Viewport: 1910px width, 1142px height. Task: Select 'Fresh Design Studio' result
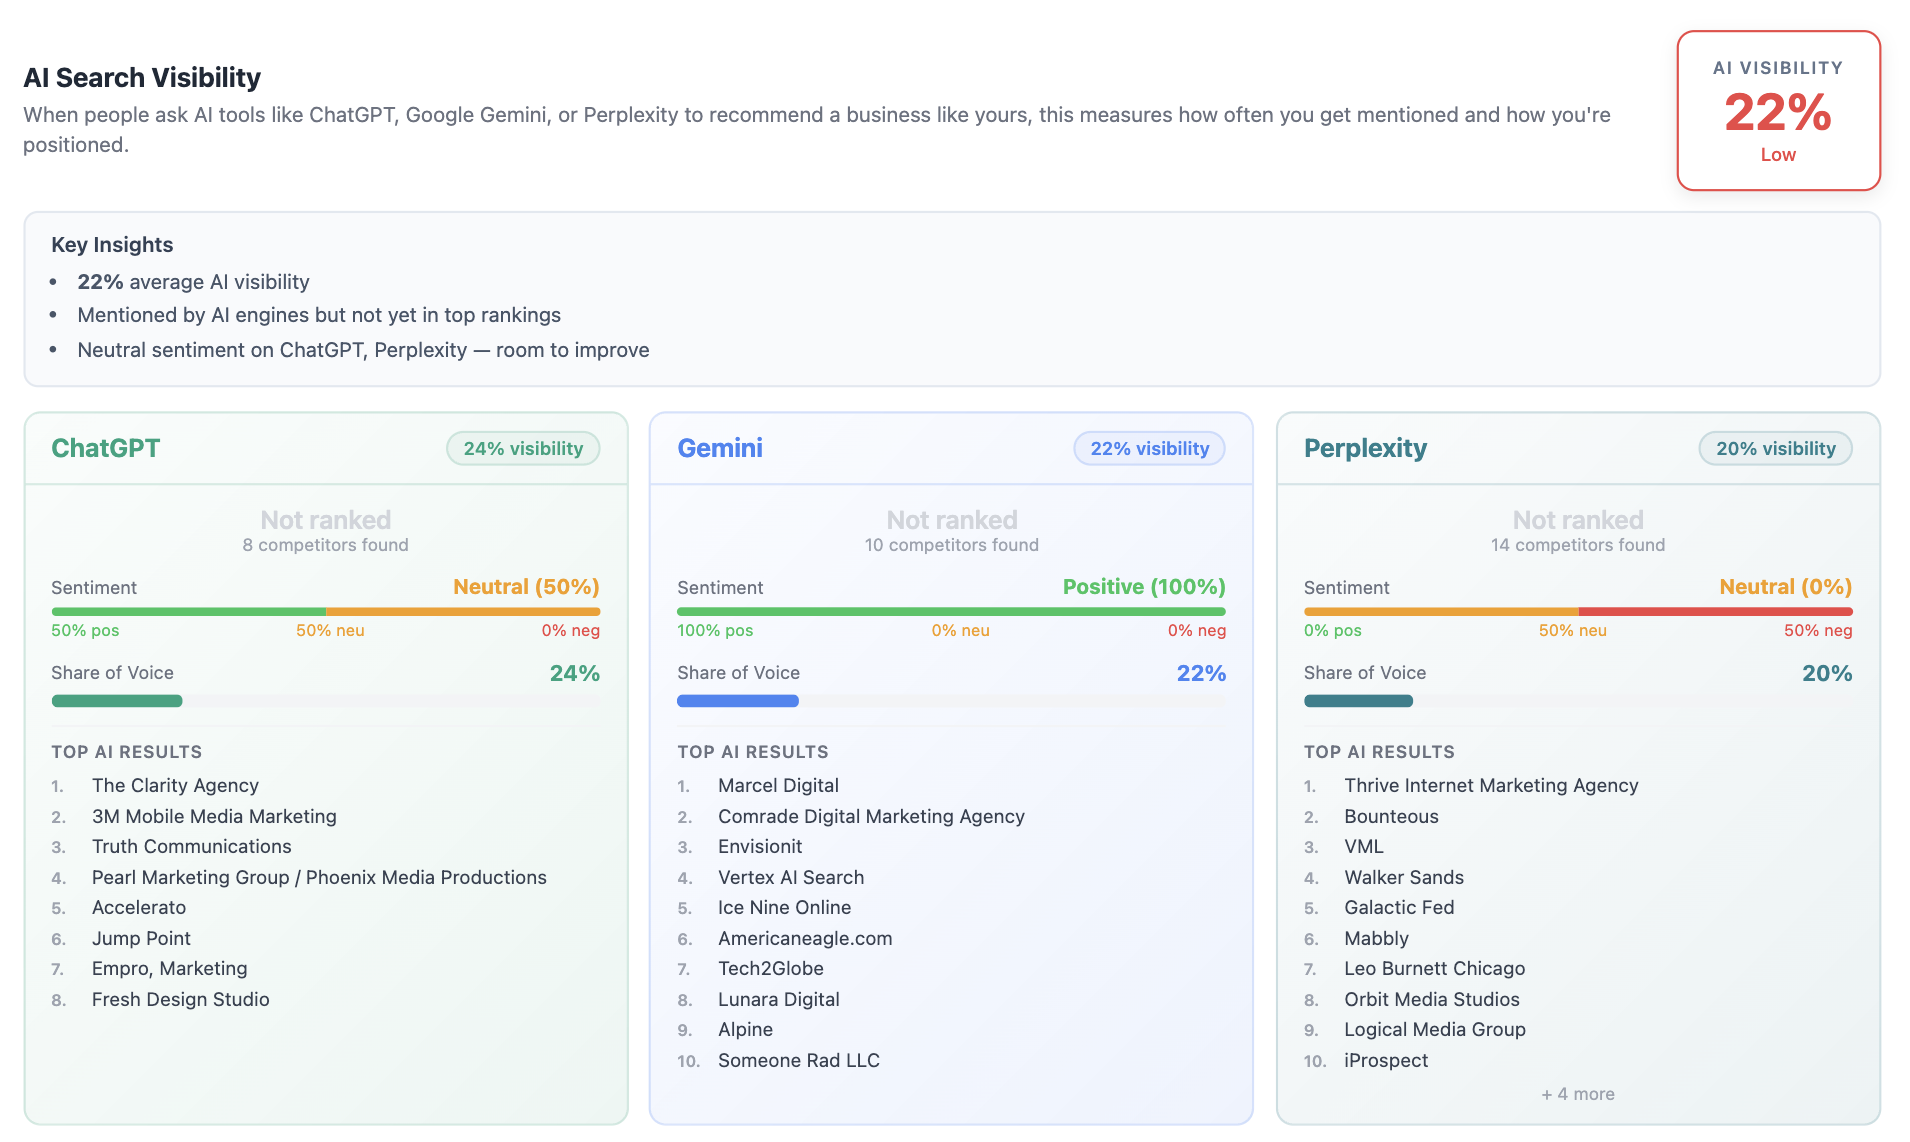click(180, 1000)
